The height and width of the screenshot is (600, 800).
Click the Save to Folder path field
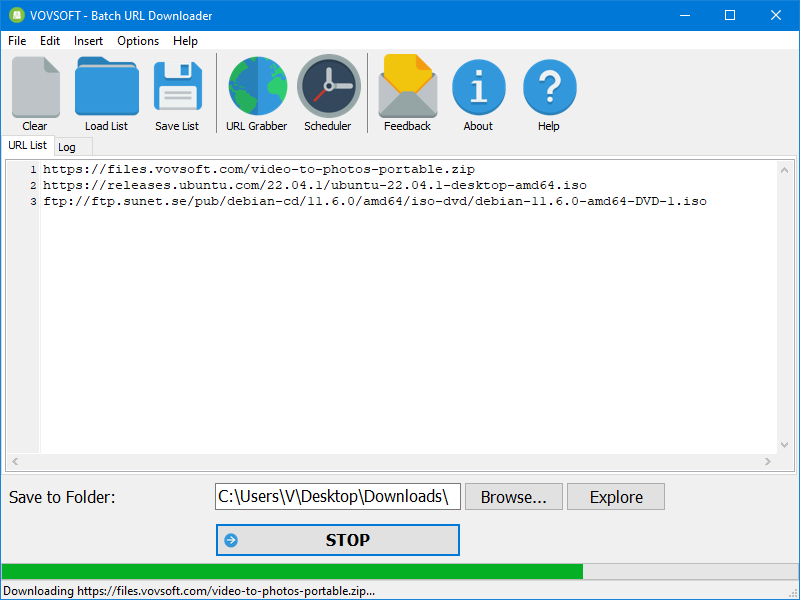[x=337, y=496]
